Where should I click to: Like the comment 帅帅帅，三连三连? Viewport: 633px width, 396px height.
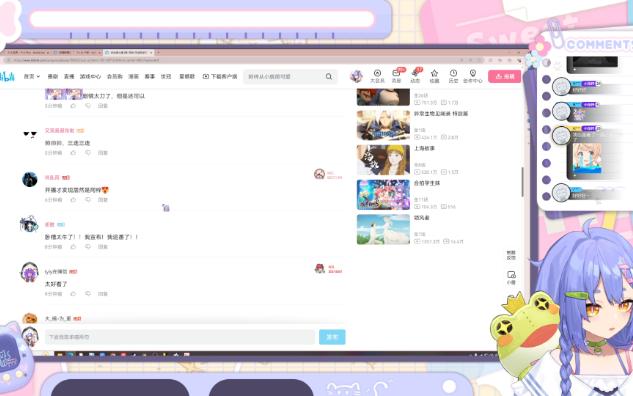73,153
